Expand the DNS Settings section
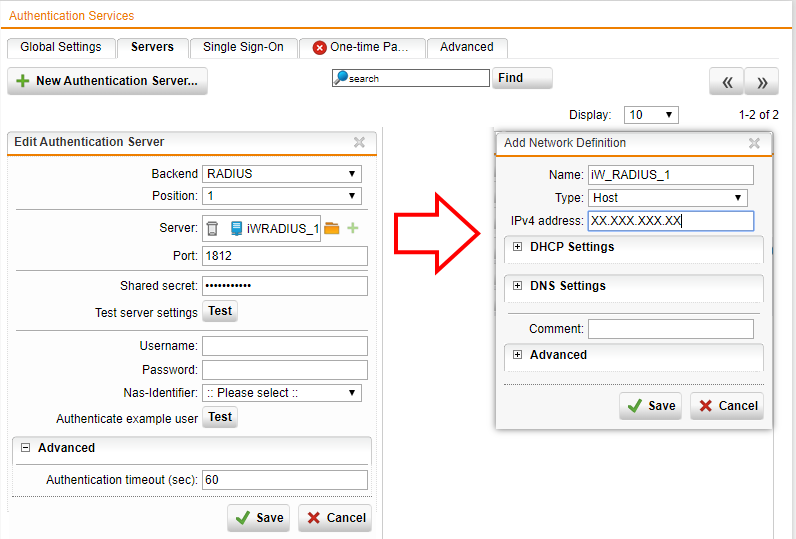 [x=517, y=286]
